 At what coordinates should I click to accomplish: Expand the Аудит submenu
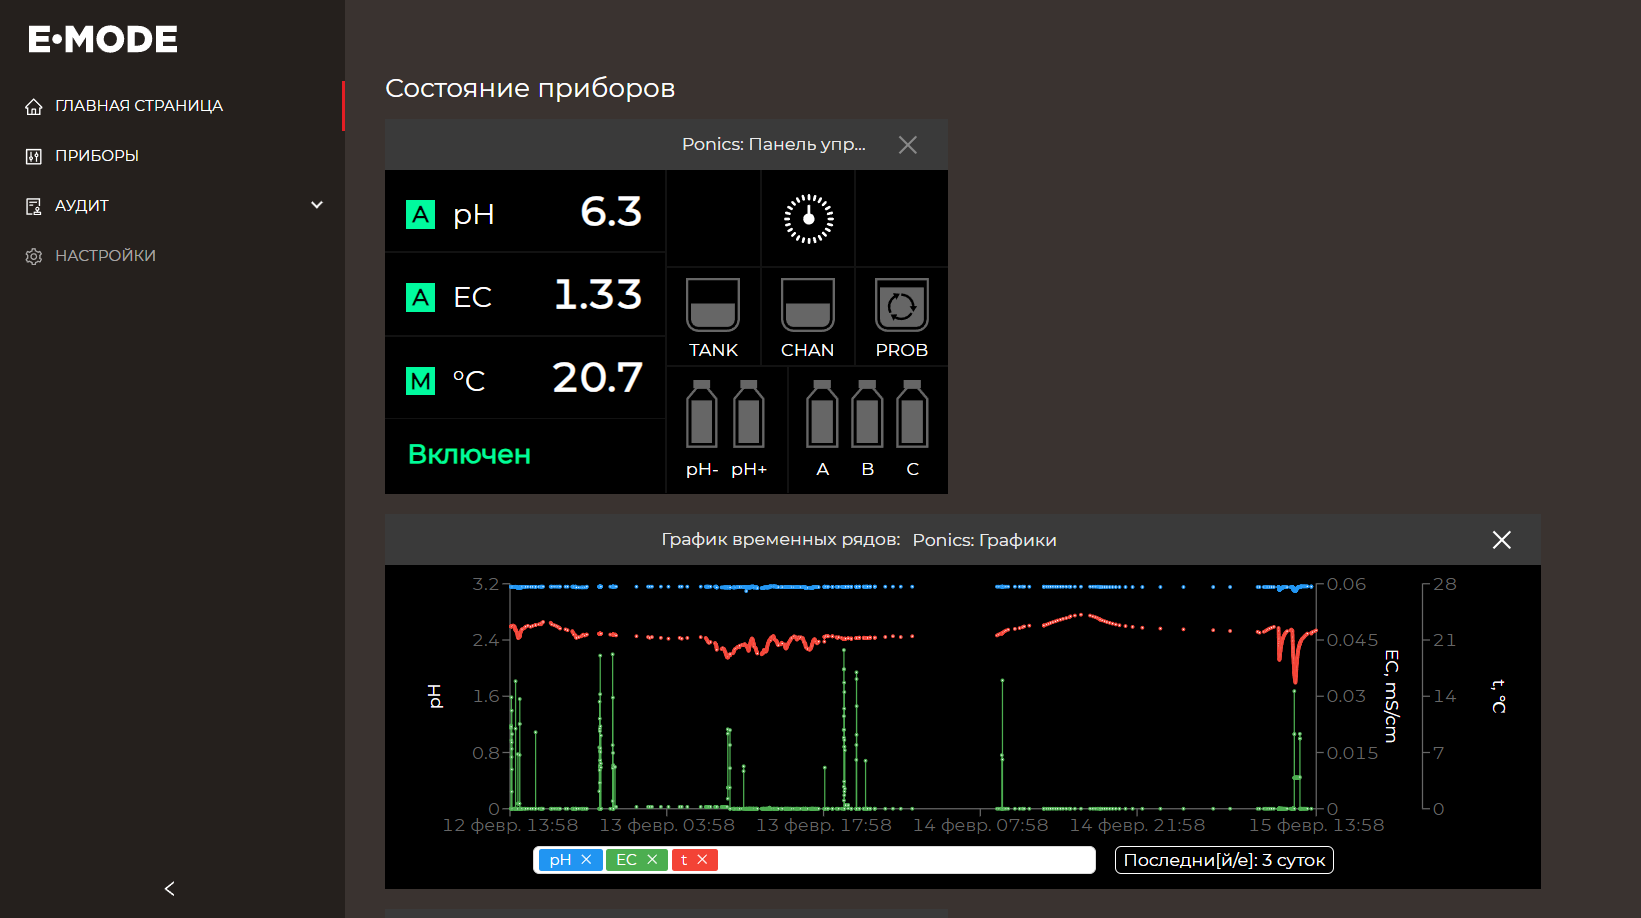pyautogui.click(x=317, y=205)
